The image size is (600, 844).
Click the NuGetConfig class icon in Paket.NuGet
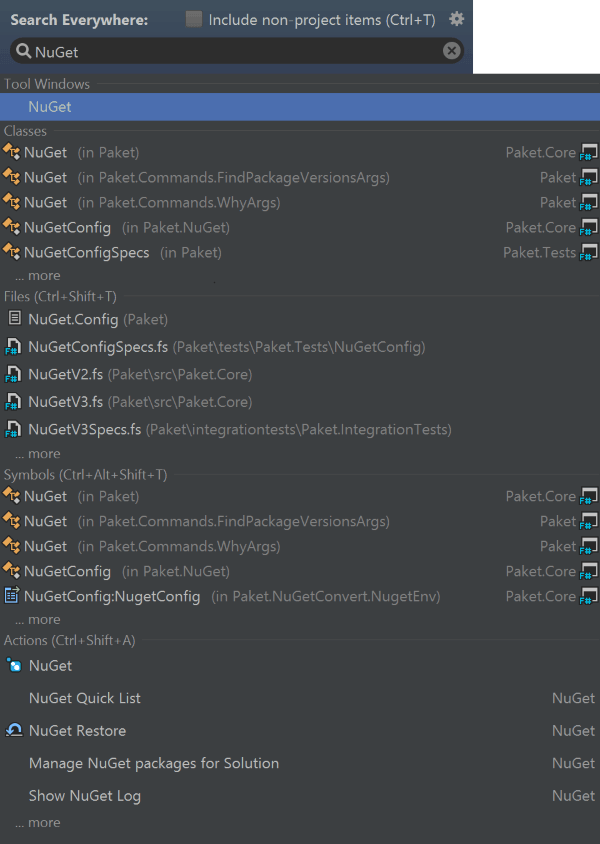pos(12,227)
